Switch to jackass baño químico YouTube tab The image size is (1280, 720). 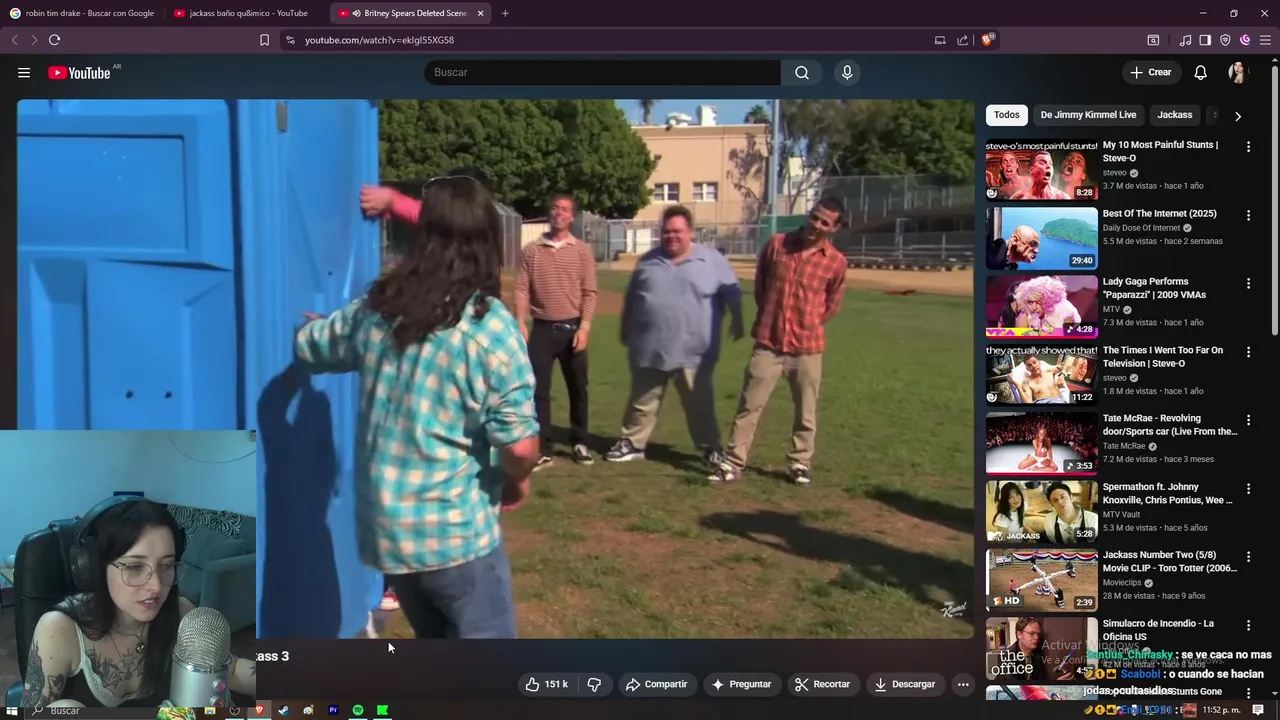pos(245,13)
